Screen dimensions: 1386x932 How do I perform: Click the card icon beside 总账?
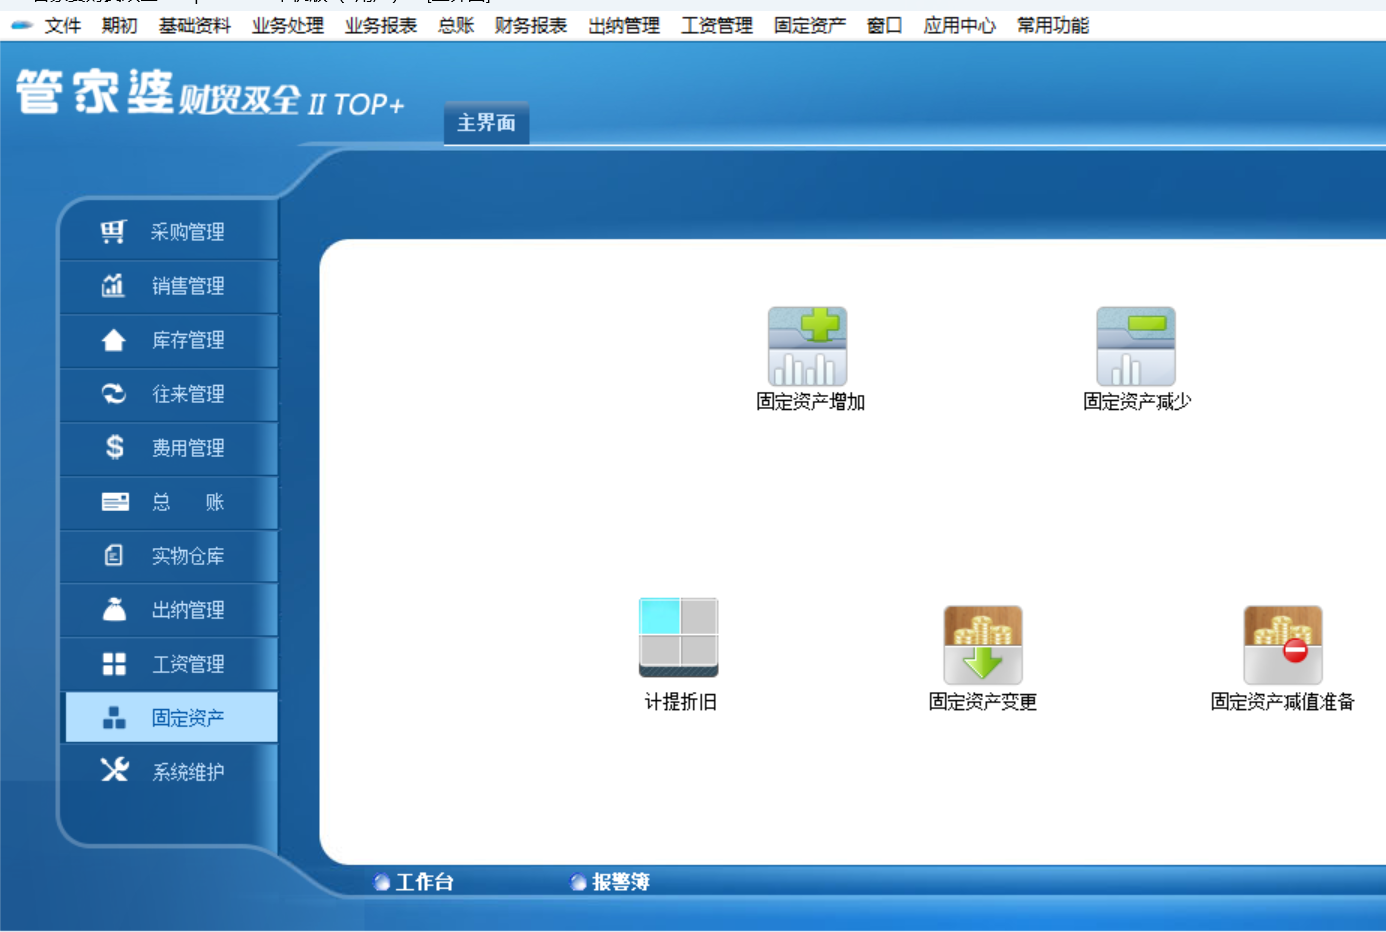pyautogui.click(x=115, y=502)
